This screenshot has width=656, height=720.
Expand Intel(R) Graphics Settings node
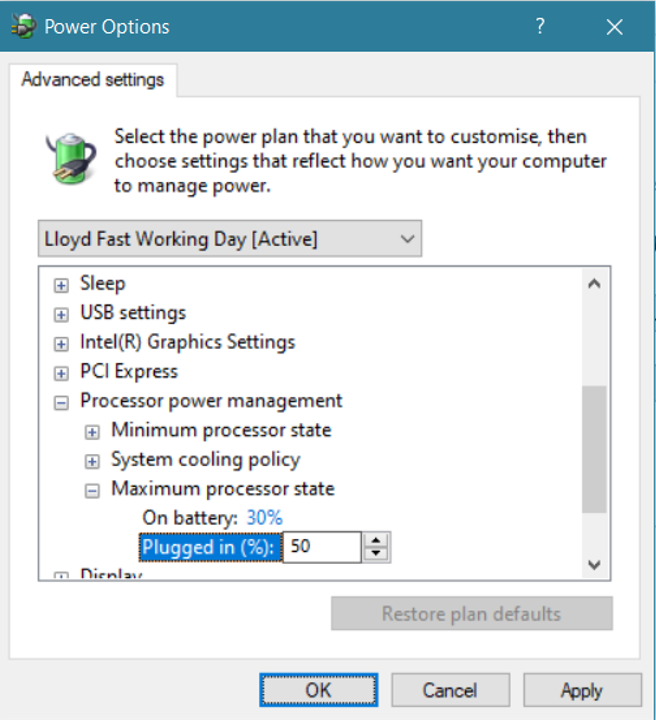pos(62,343)
